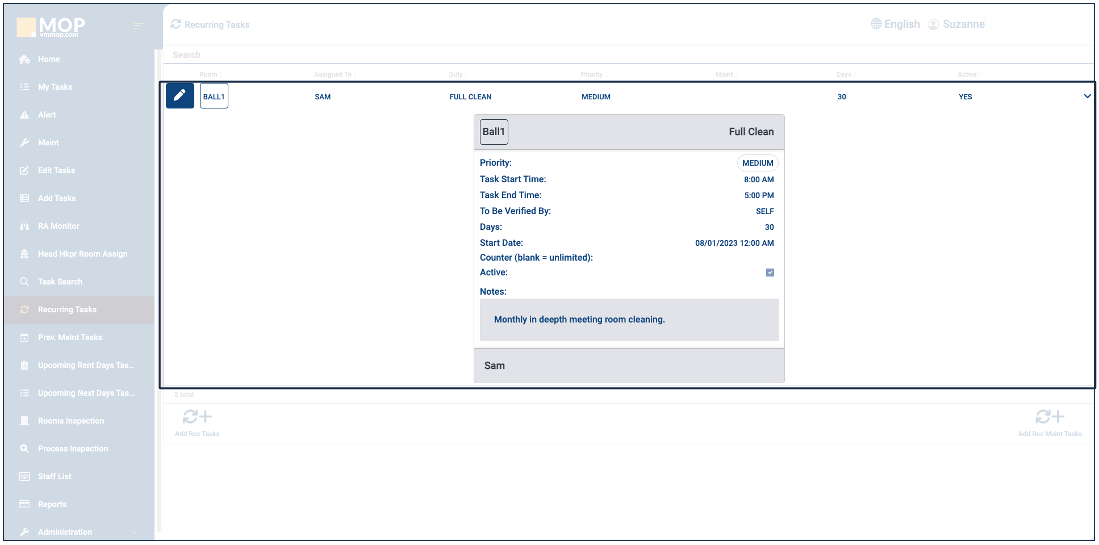
Task: Click the Add Rec Tasks icon
Action: (x=197, y=418)
